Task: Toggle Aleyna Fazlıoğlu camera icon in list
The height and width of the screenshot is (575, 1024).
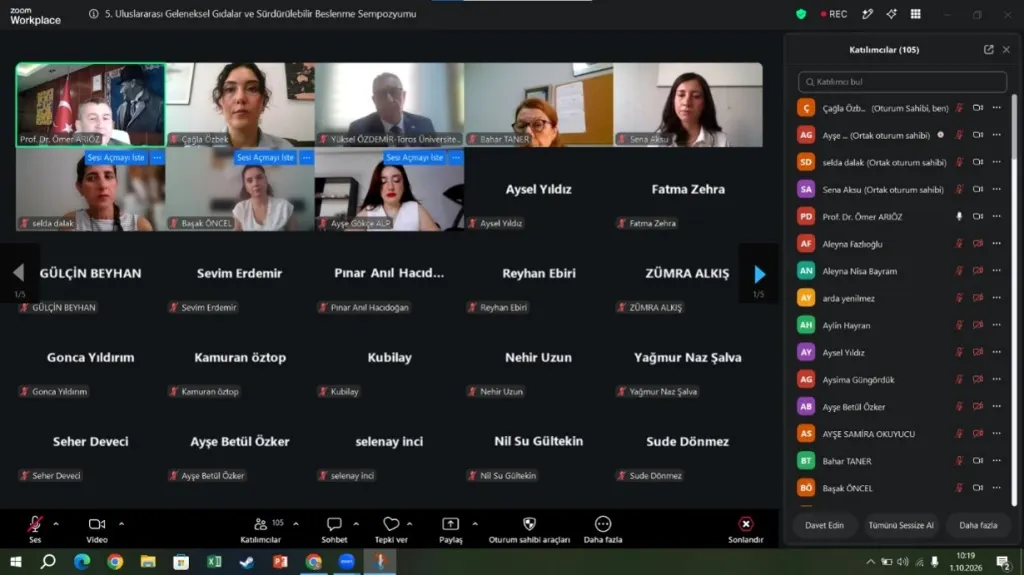Action: [978, 244]
